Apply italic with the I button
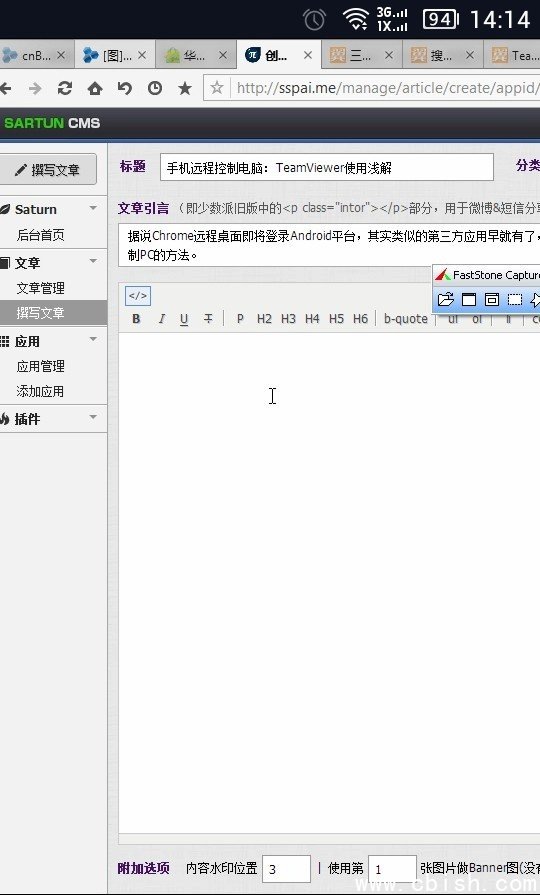This screenshot has width=540, height=895. [162, 319]
